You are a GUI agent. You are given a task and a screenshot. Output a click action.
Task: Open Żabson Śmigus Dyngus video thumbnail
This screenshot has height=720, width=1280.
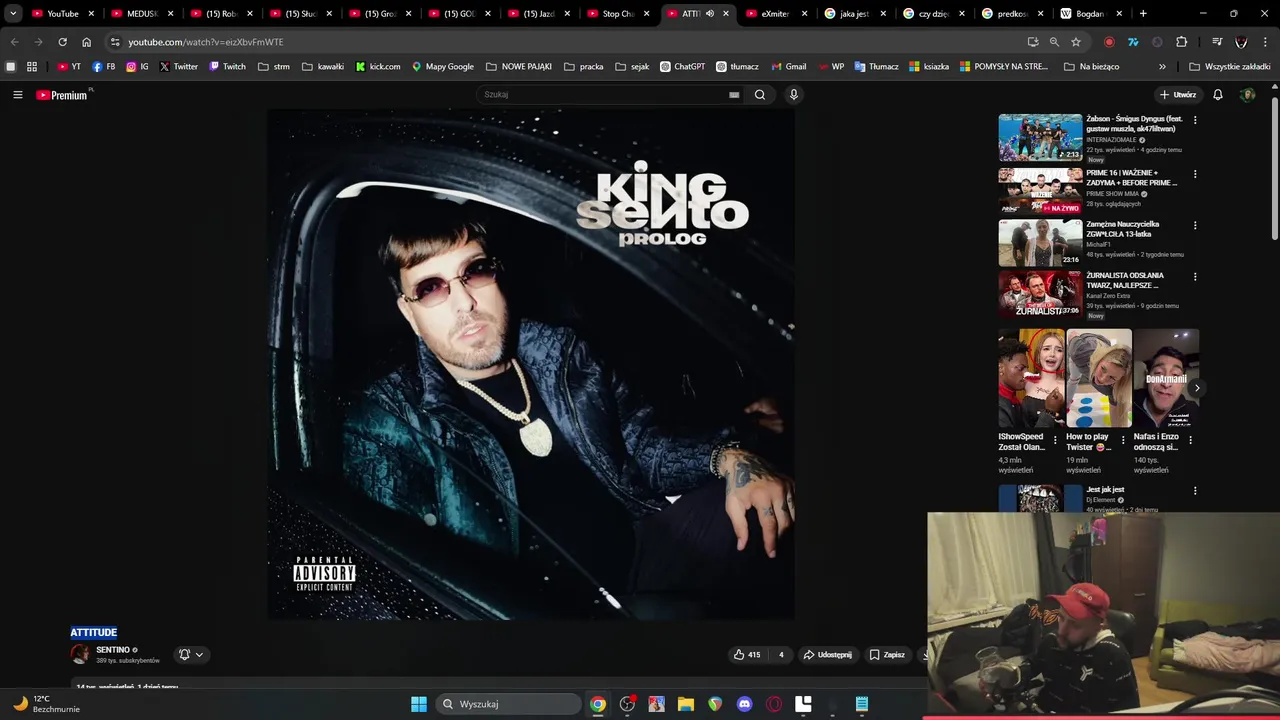1040,137
